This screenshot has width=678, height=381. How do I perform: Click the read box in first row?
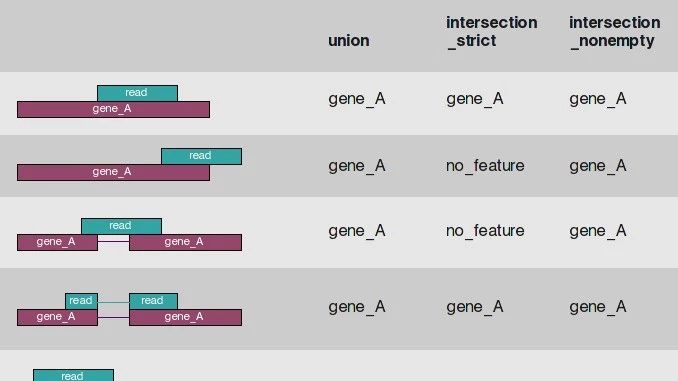click(137, 93)
